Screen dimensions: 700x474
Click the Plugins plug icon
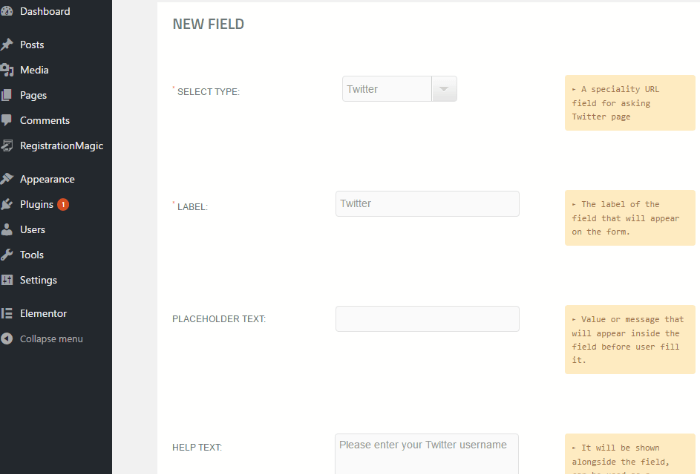(x=8, y=204)
